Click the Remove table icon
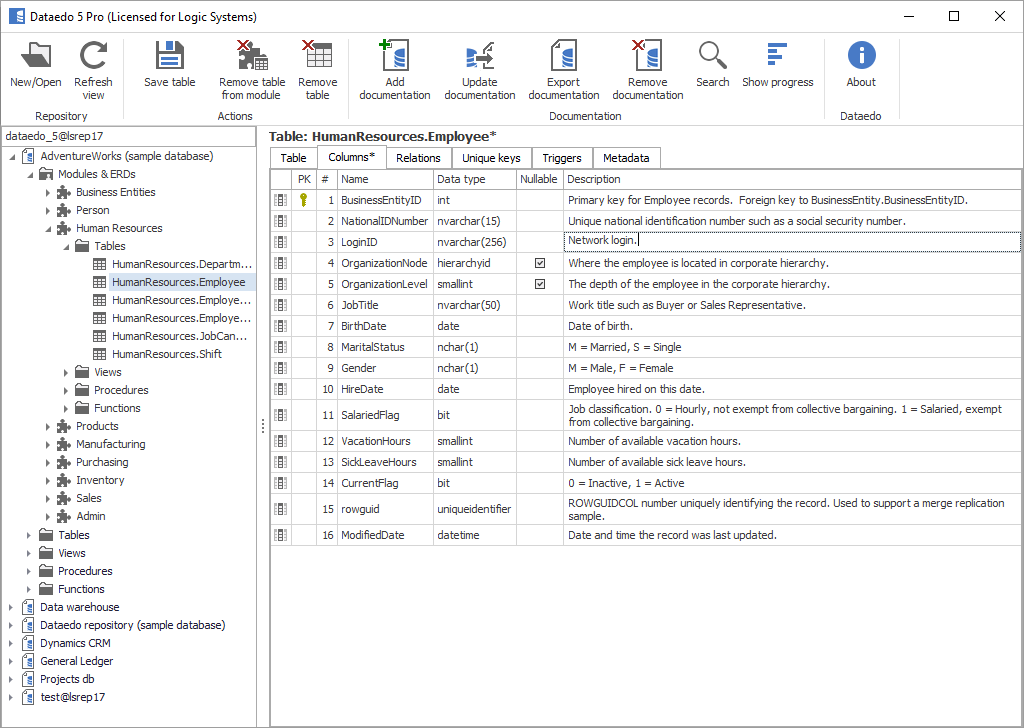The image size is (1024, 728). (317, 55)
